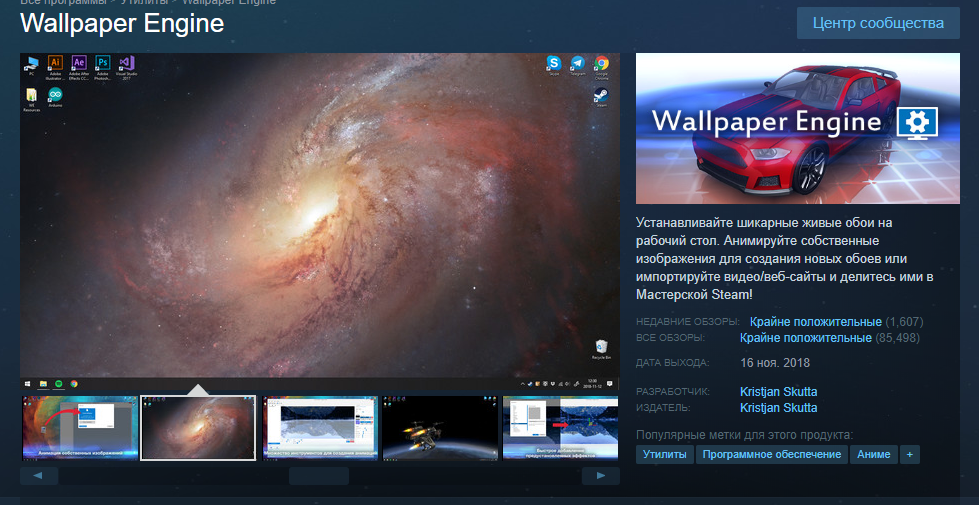
Task: Open the recent reviews Крайне положительные link
Action: point(815,322)
